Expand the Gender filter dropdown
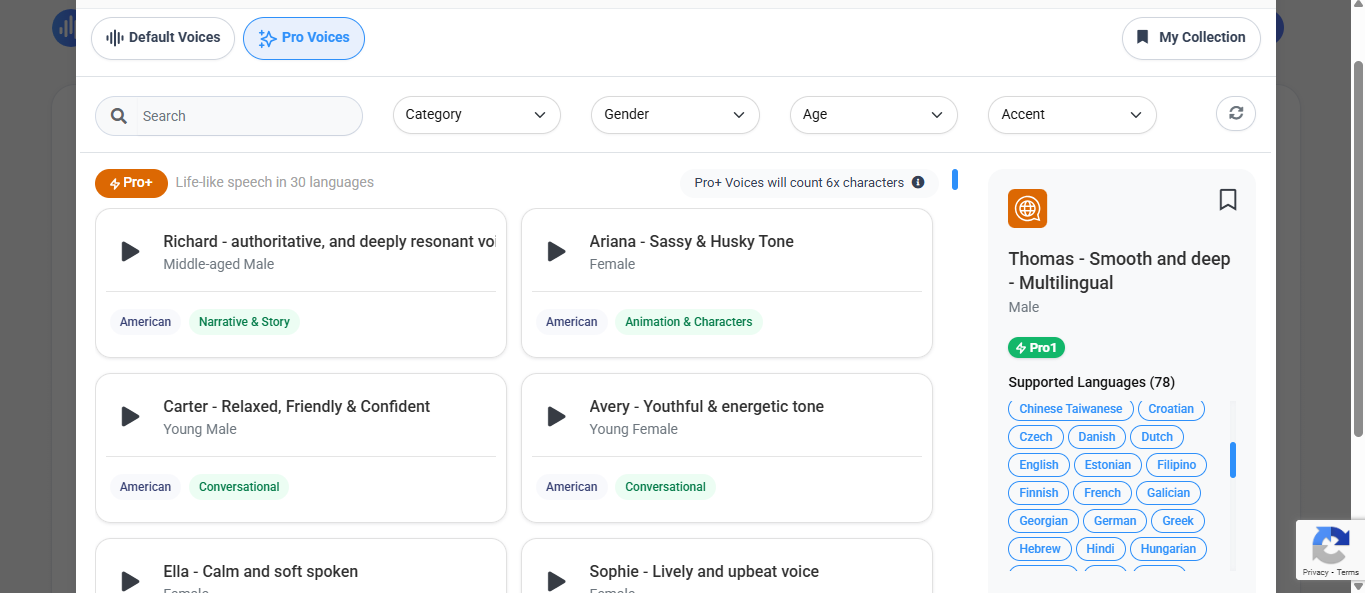The width and height of the screenshot is (1365, 593). click(x=675, y=115)
